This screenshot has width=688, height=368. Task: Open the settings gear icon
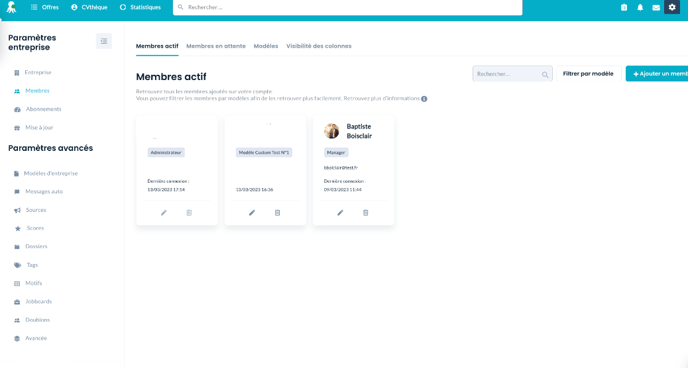point(672,7)
